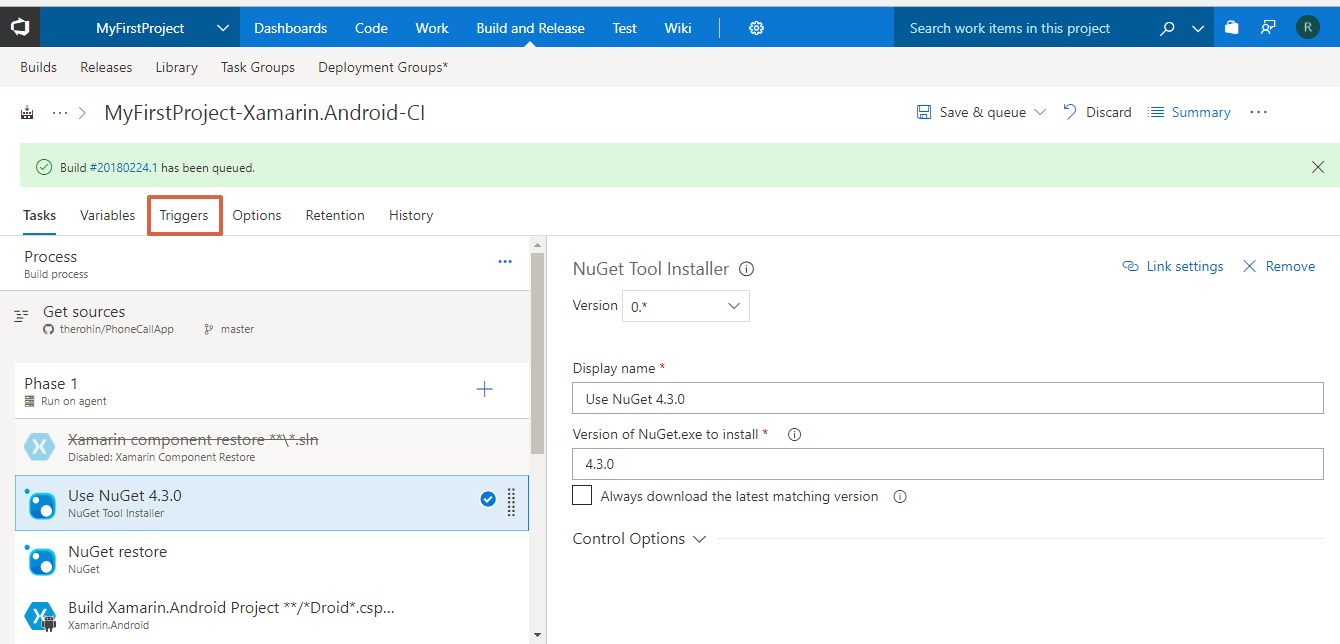The image size is (1340, 644).
Task: Enable Always download the latest matching version
Action: tap(582, 496)
